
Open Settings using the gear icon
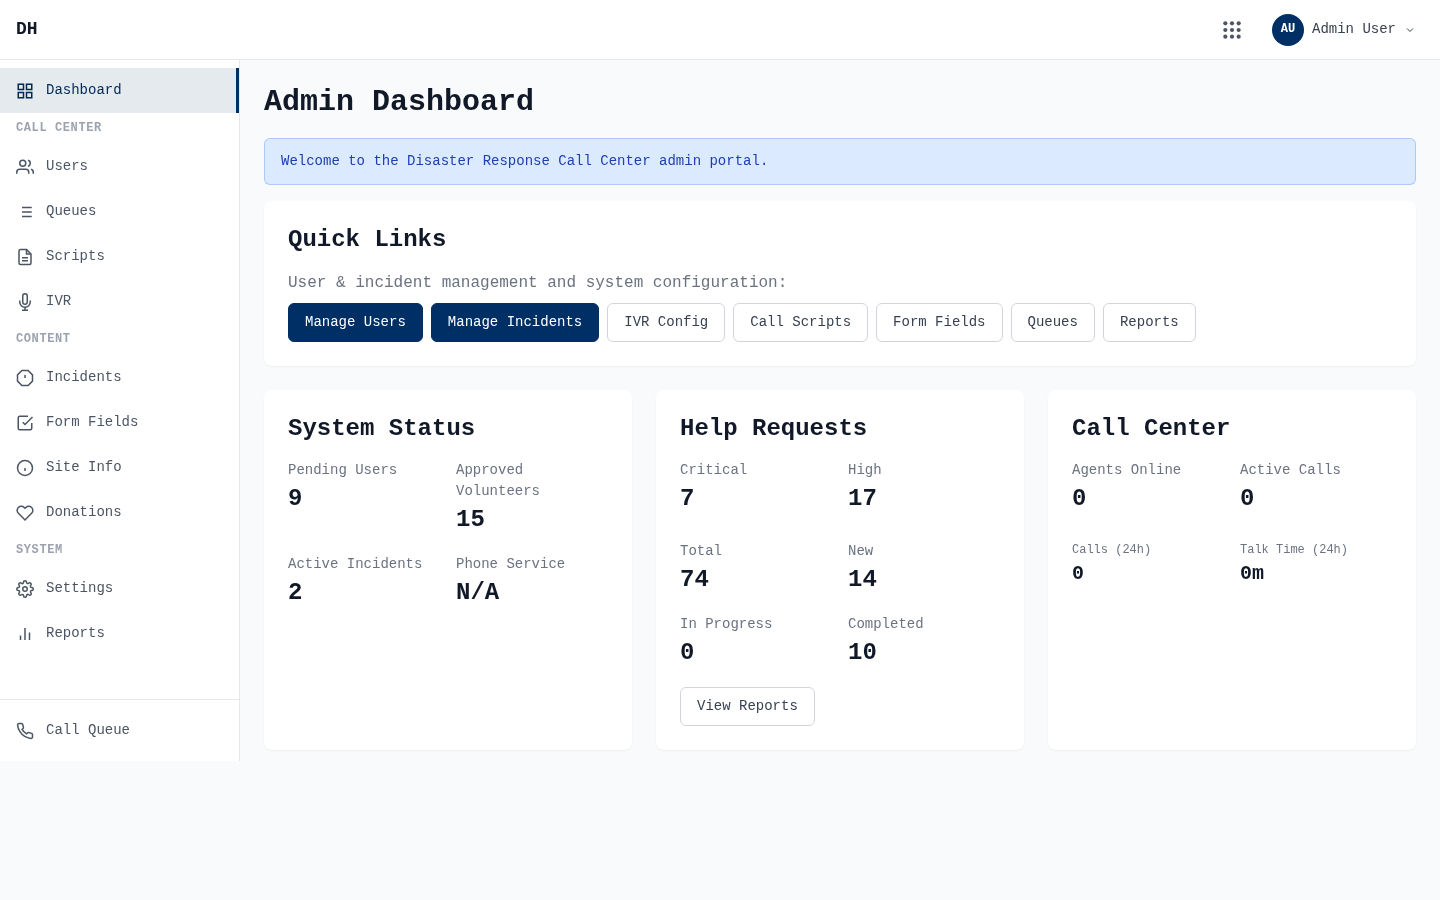click(25, 588)
